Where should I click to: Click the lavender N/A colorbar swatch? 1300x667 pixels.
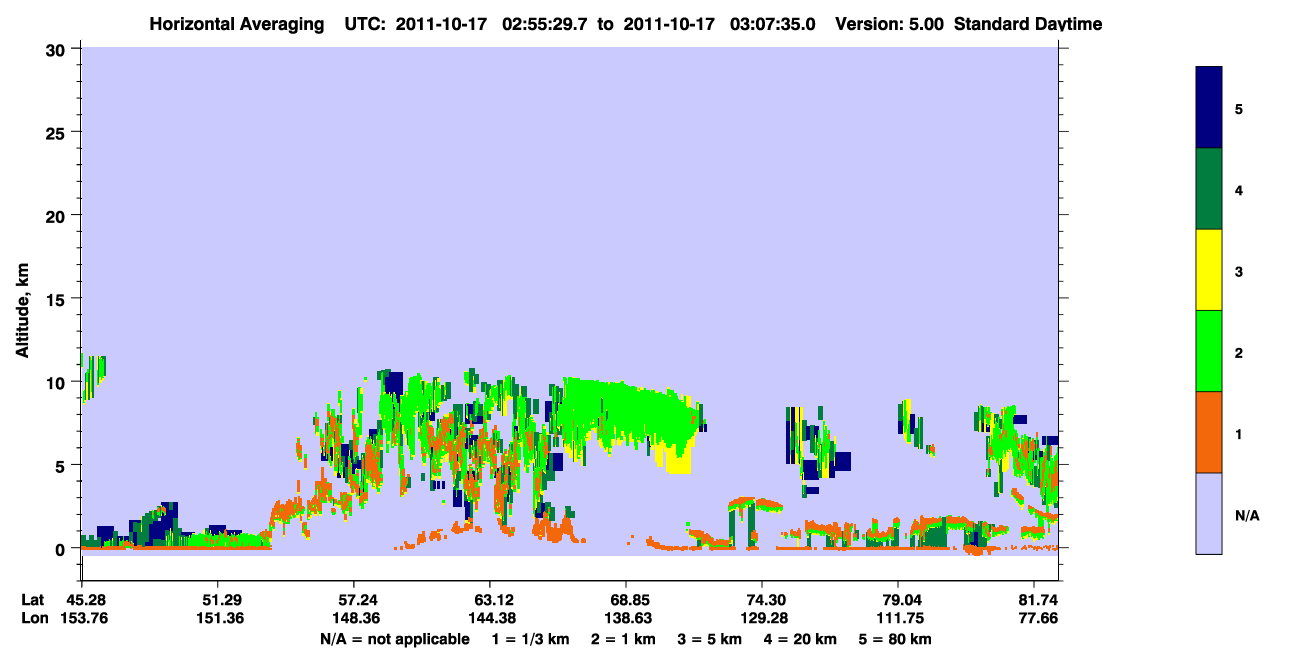click(x=1209, y=513)
